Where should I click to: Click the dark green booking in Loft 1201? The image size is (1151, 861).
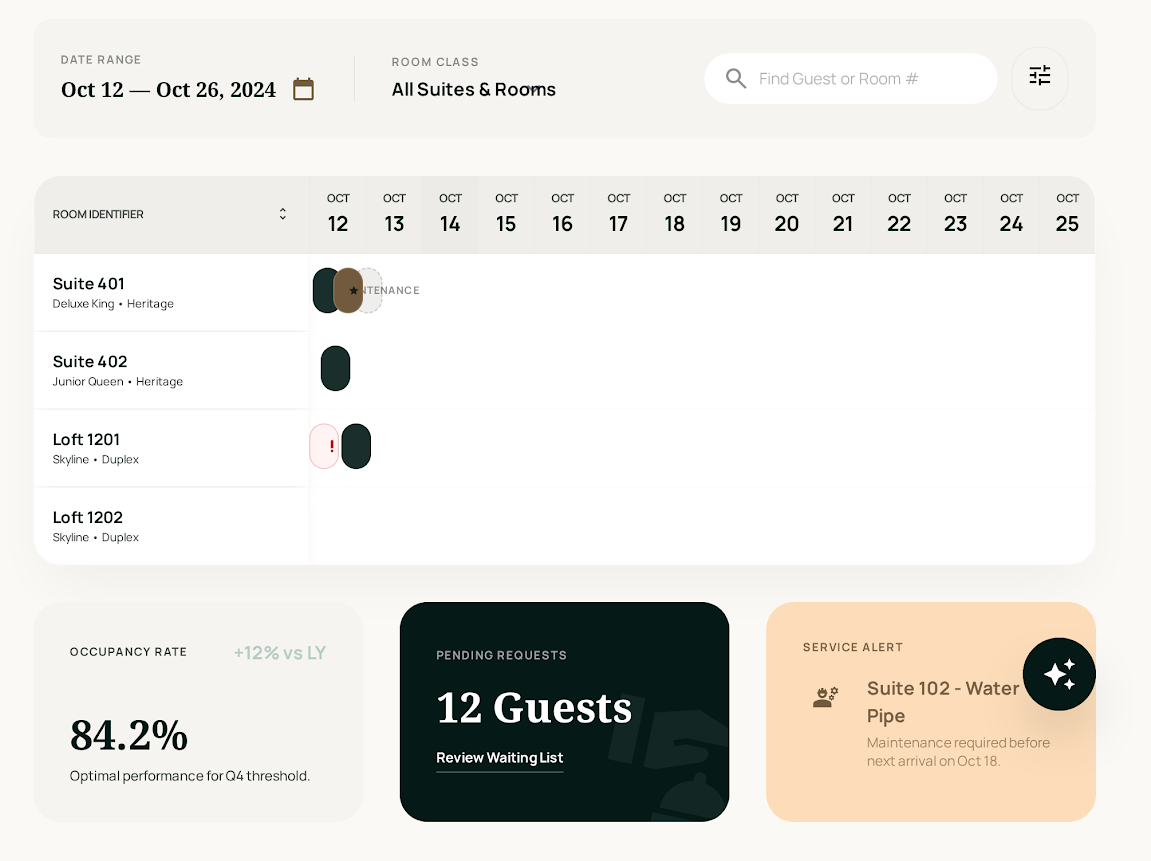coord(356,446)
